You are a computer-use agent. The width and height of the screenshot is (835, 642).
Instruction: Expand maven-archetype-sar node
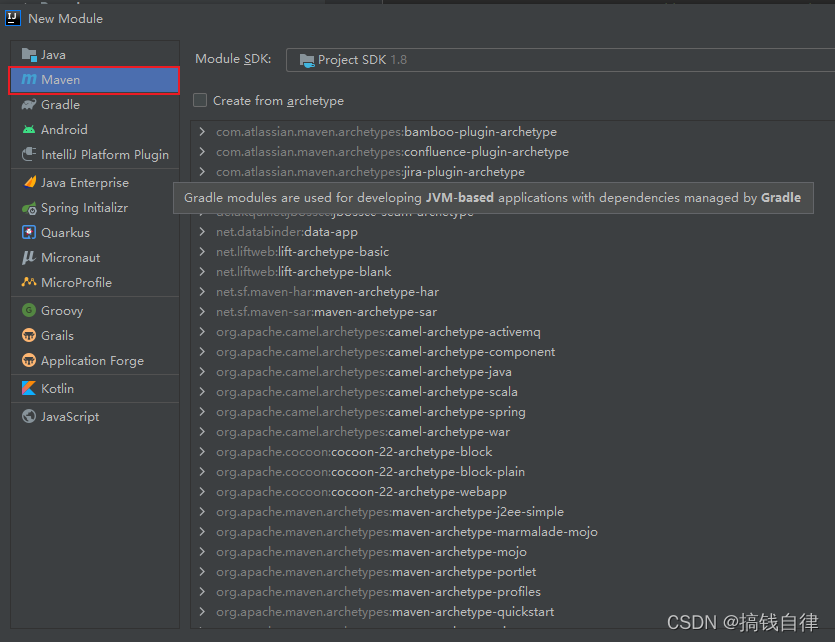coord(202,311)
